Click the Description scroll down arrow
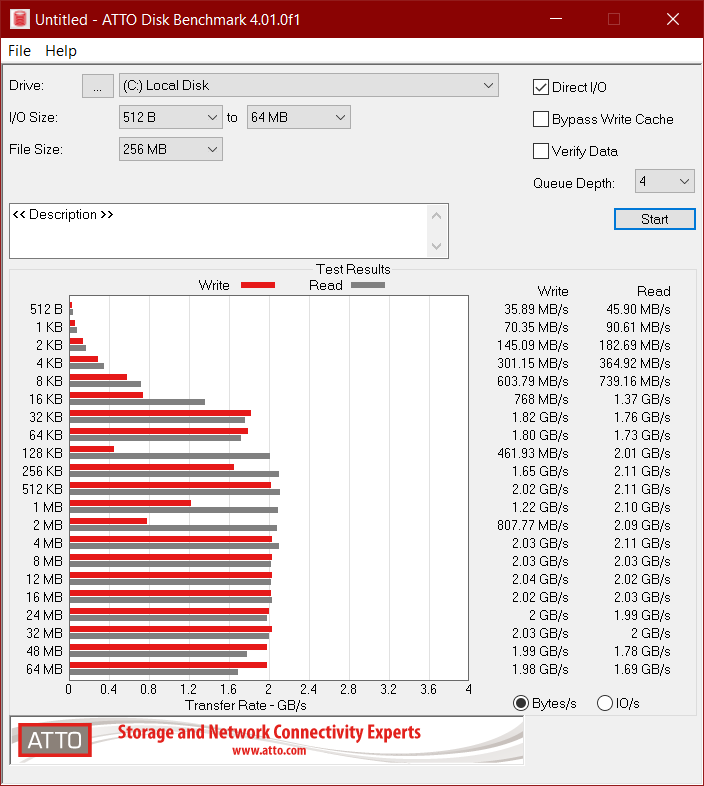Image resolution: width=704 pixels, height=786 pixels. point(436,246)
